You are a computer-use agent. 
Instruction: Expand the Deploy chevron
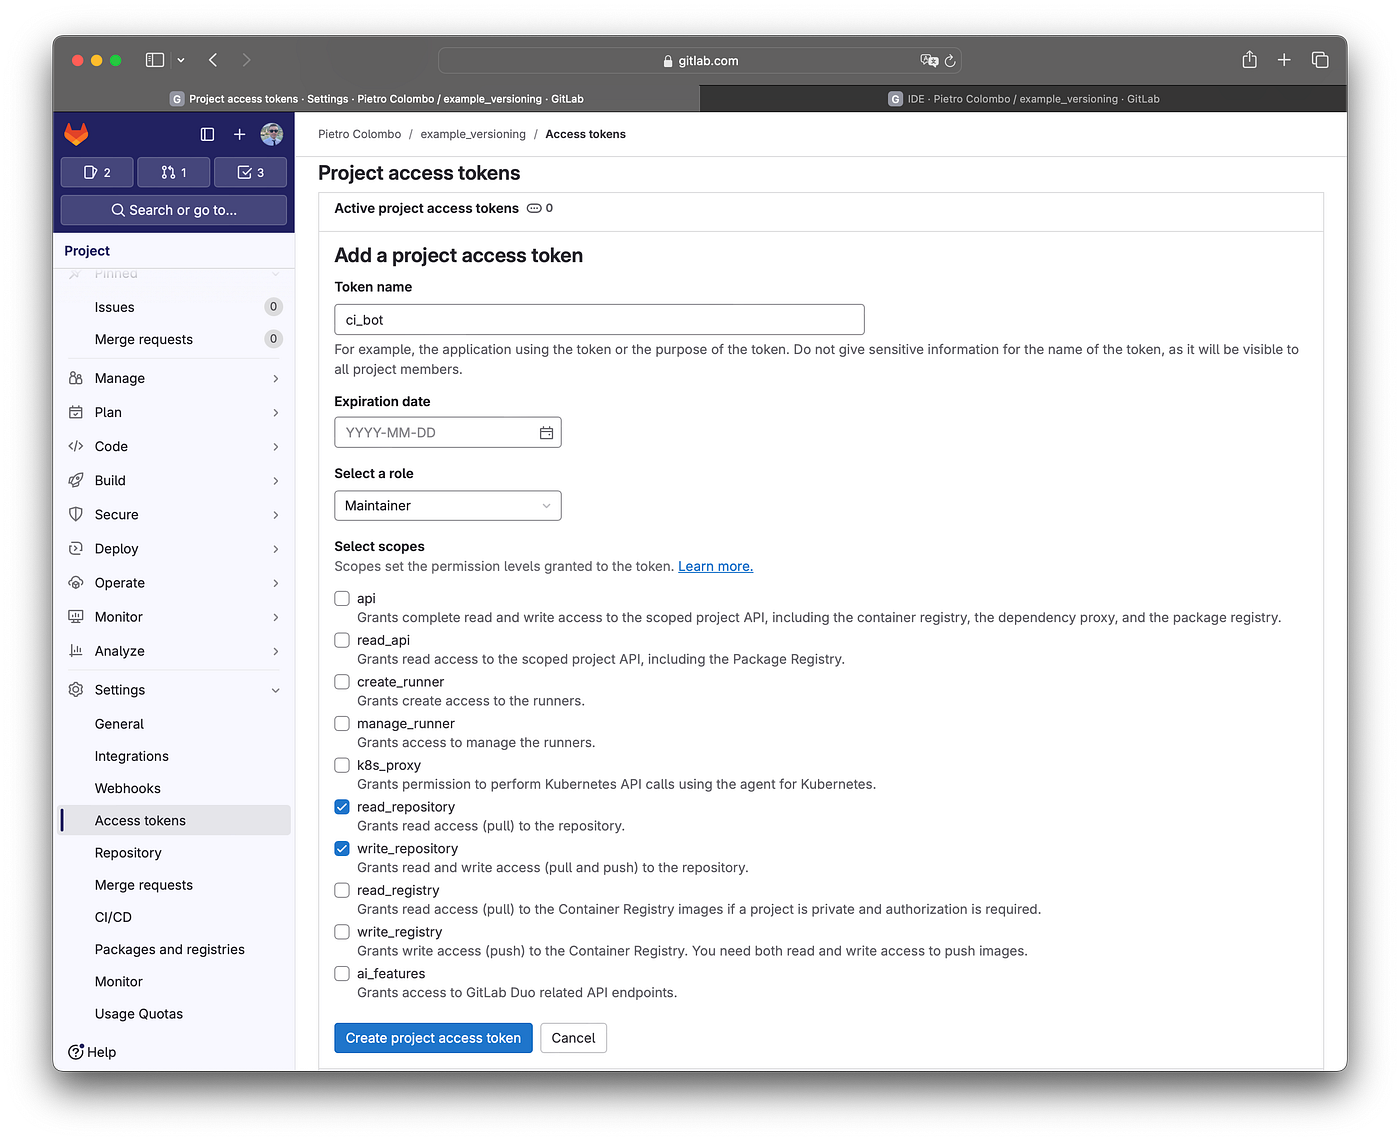pos(276,548)
